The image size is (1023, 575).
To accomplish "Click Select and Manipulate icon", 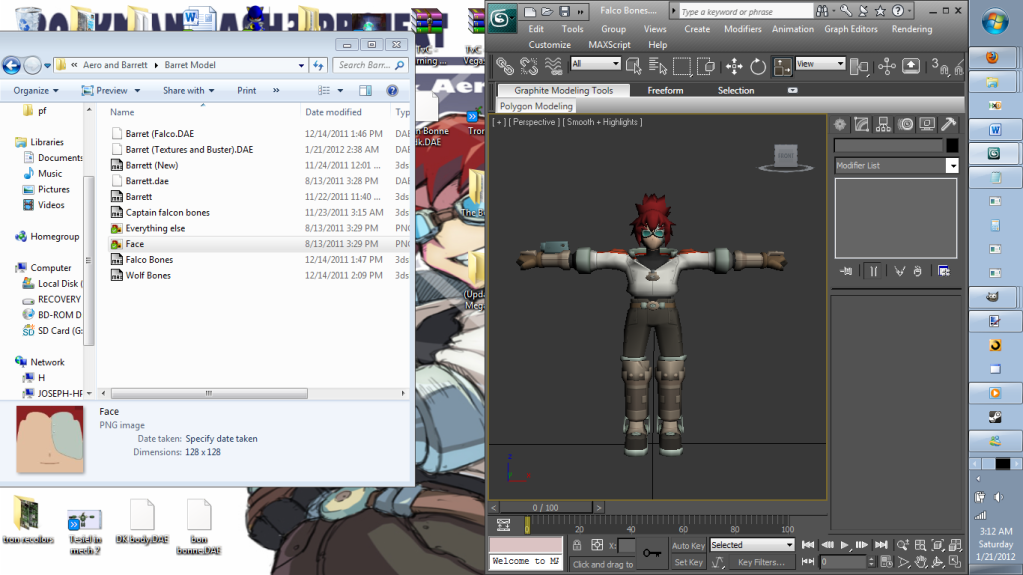I will coord(887,66).
